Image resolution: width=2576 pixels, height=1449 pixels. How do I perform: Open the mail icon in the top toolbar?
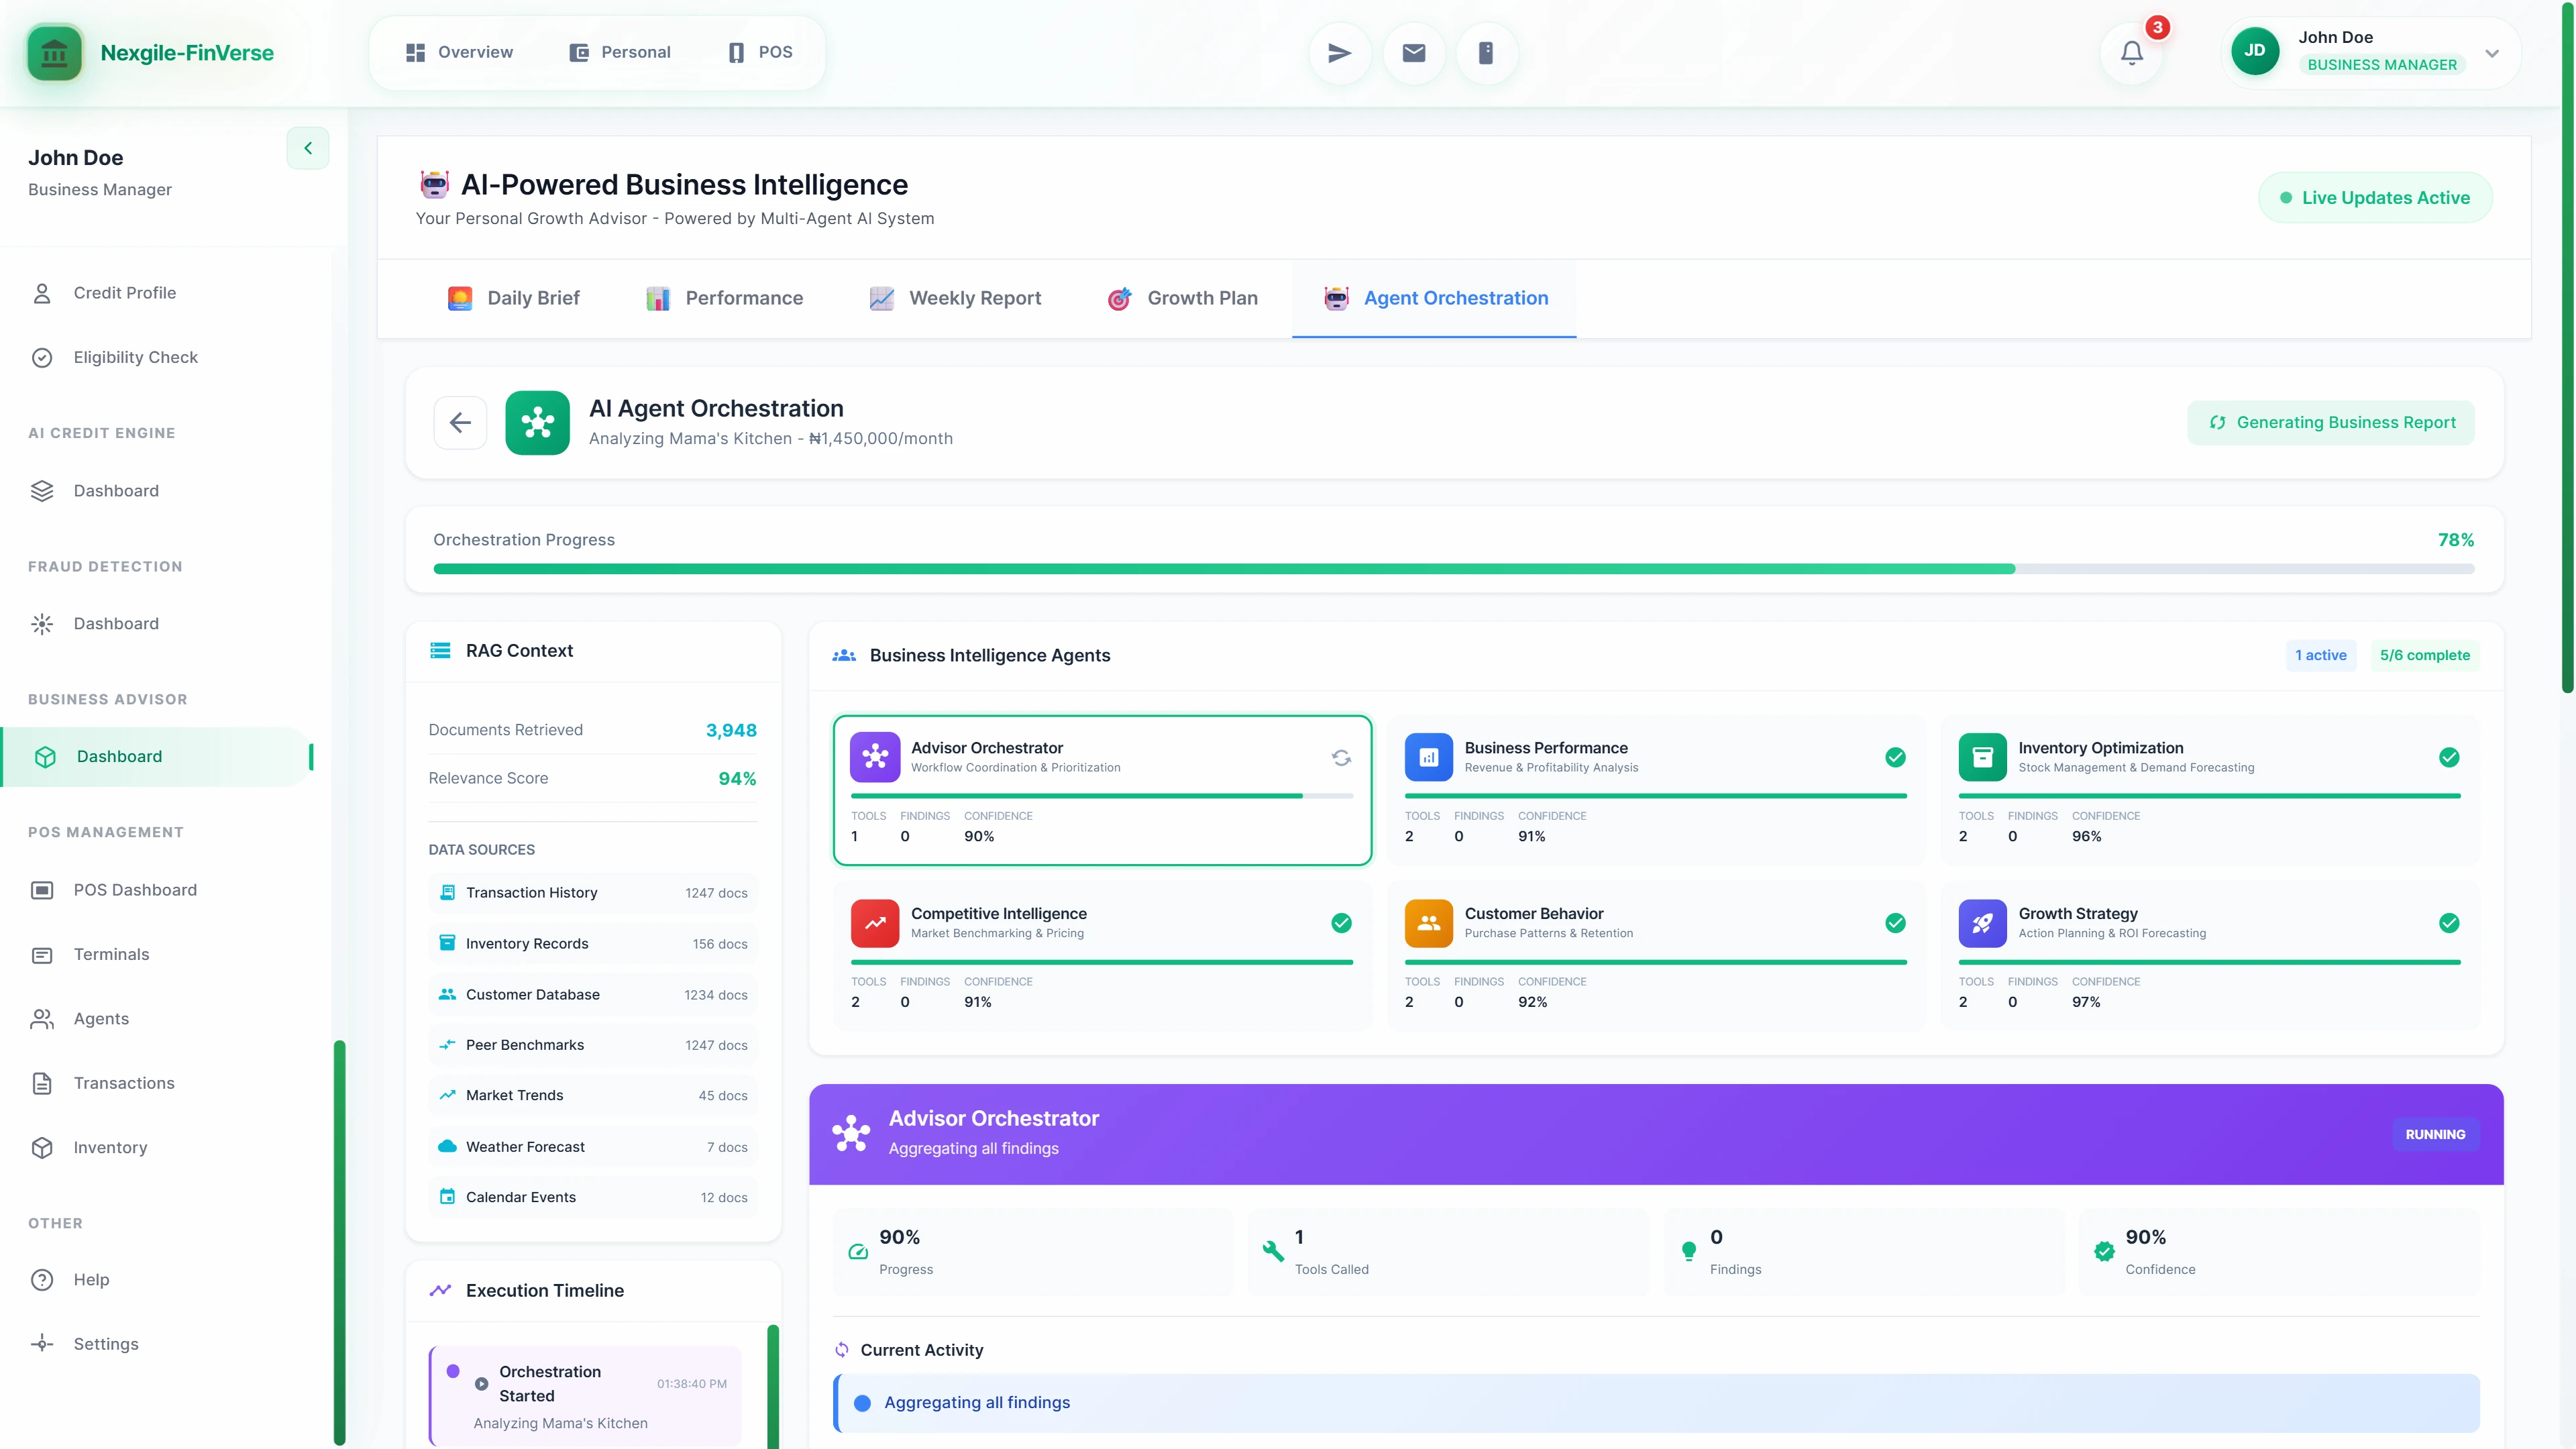pos(1412,52)
